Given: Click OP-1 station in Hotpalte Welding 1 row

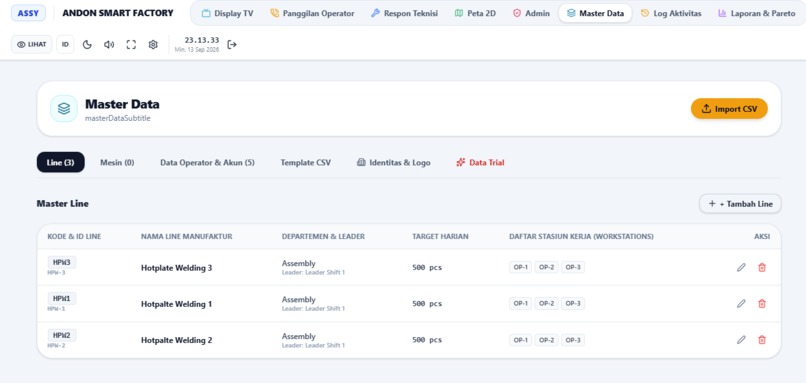Looking at the screenshot, I should 520,304.
